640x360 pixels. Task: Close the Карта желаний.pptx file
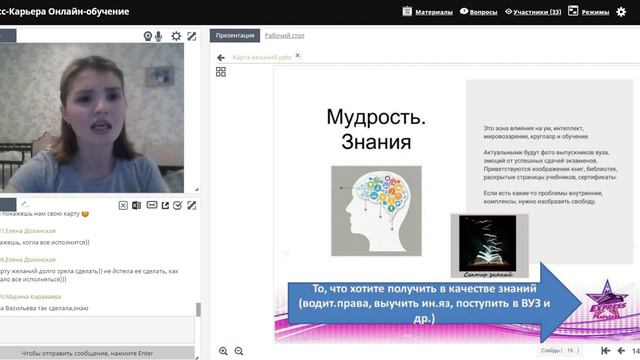298,56
